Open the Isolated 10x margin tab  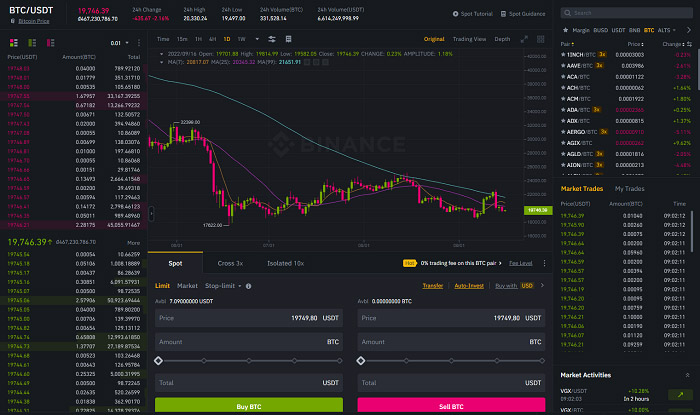[x=285, y=263]
